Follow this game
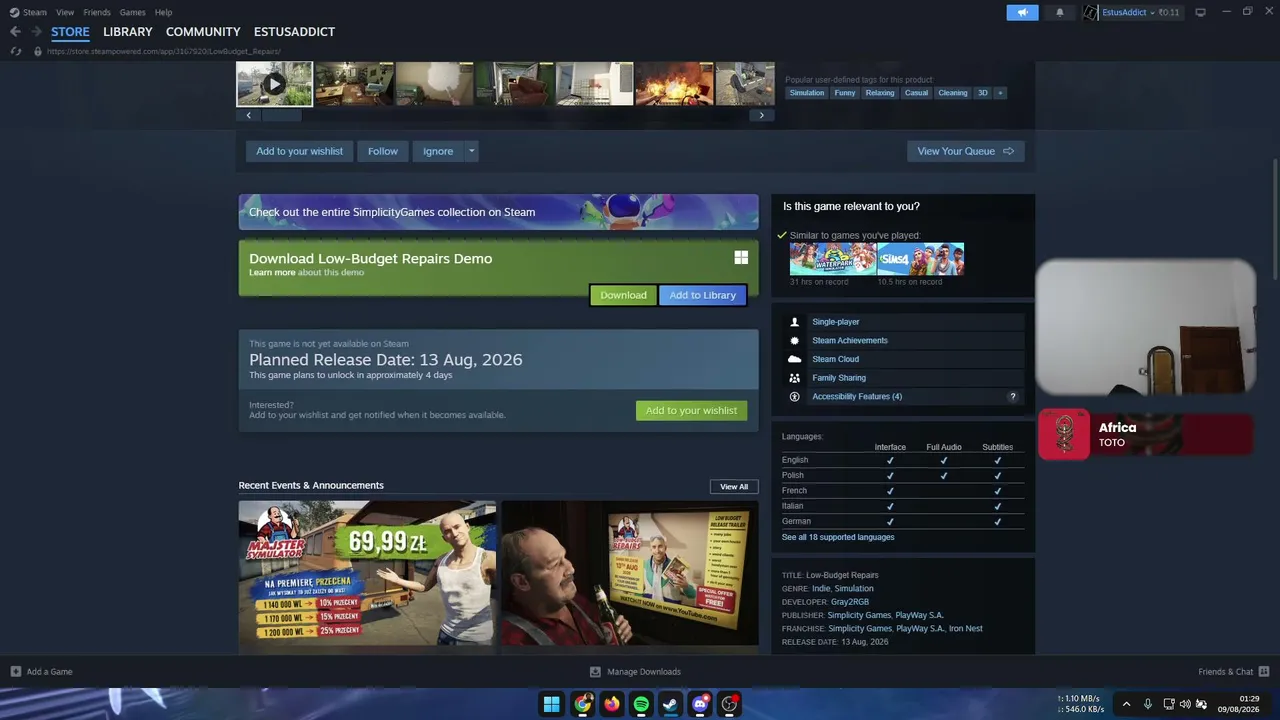The width and height of the screenshot is (1280, 720). [x=383, y=151]
